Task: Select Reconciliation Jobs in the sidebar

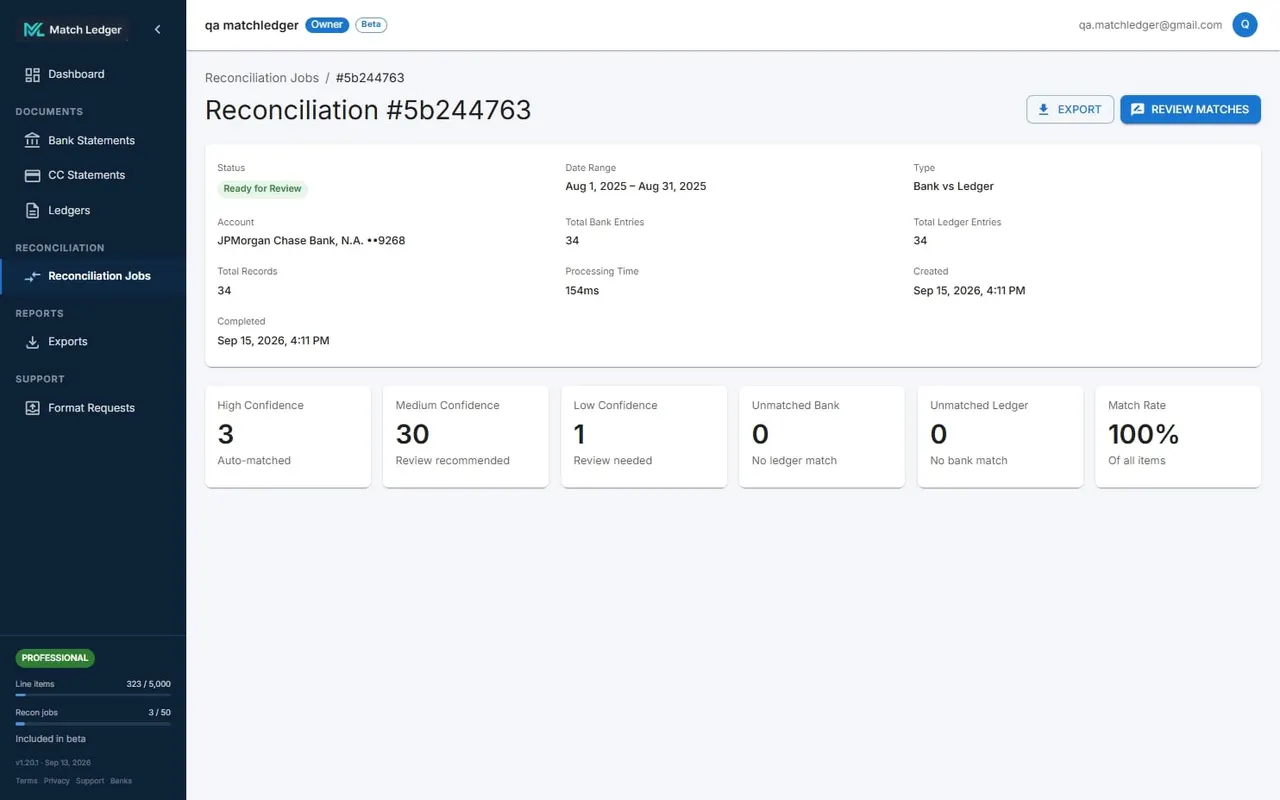Action: [x=93, y=276]
